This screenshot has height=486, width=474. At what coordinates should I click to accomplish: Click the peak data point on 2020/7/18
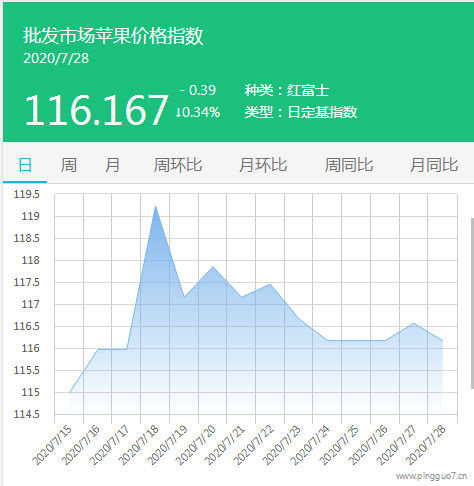155,206
